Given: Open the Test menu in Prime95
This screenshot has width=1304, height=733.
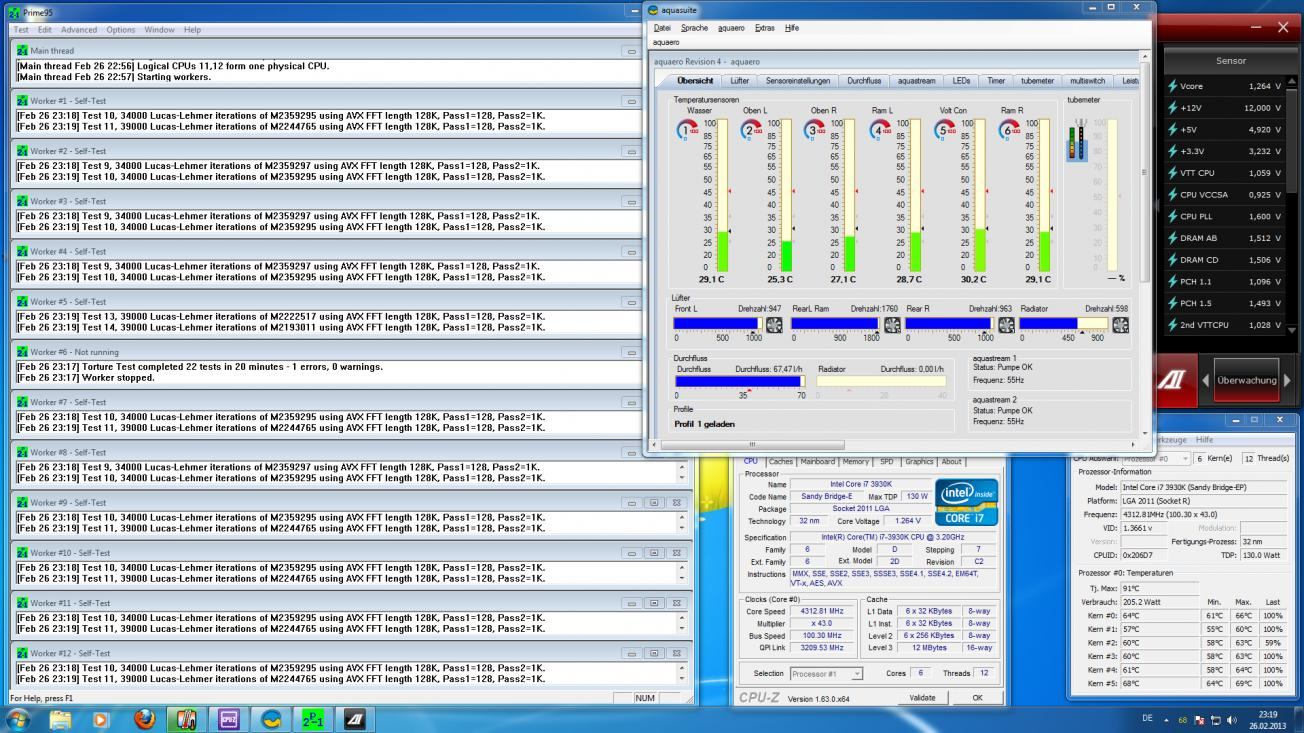Looking at the screenshot, I should 21,30.
